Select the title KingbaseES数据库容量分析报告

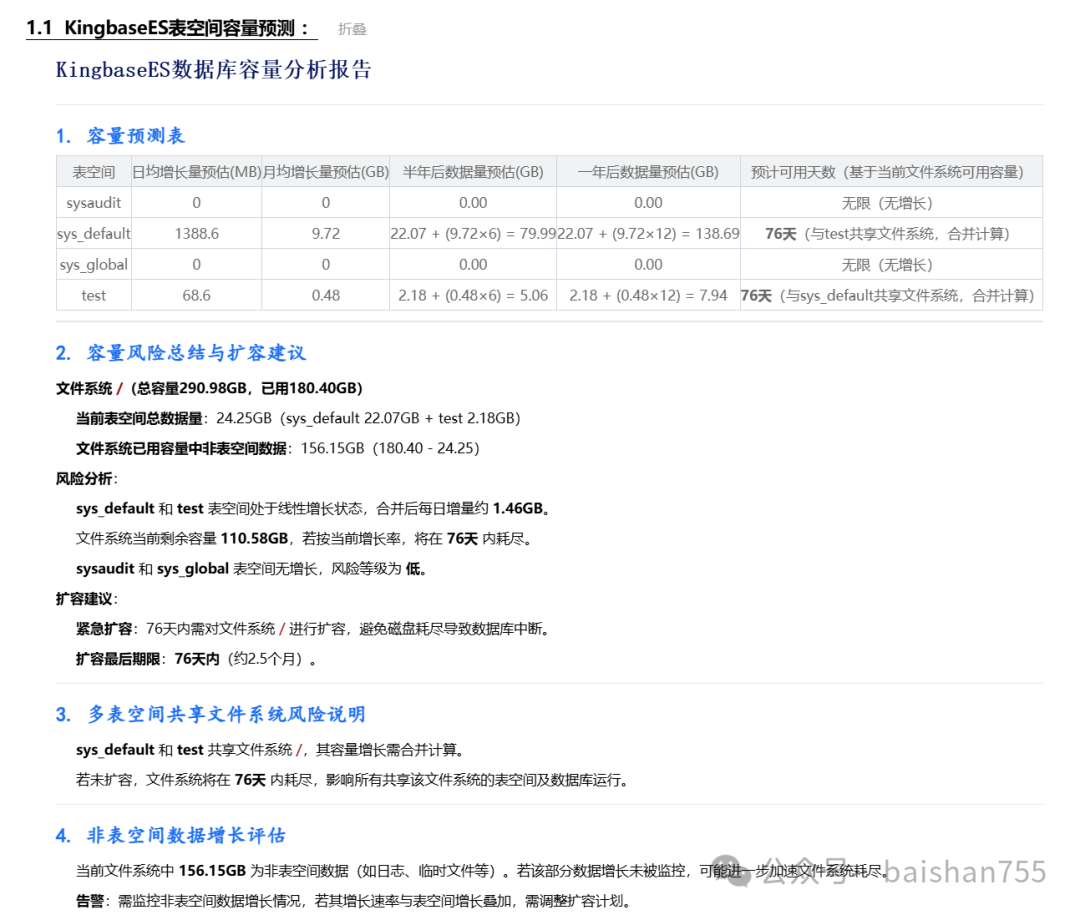pyautogui.click(x=214, y=70)
